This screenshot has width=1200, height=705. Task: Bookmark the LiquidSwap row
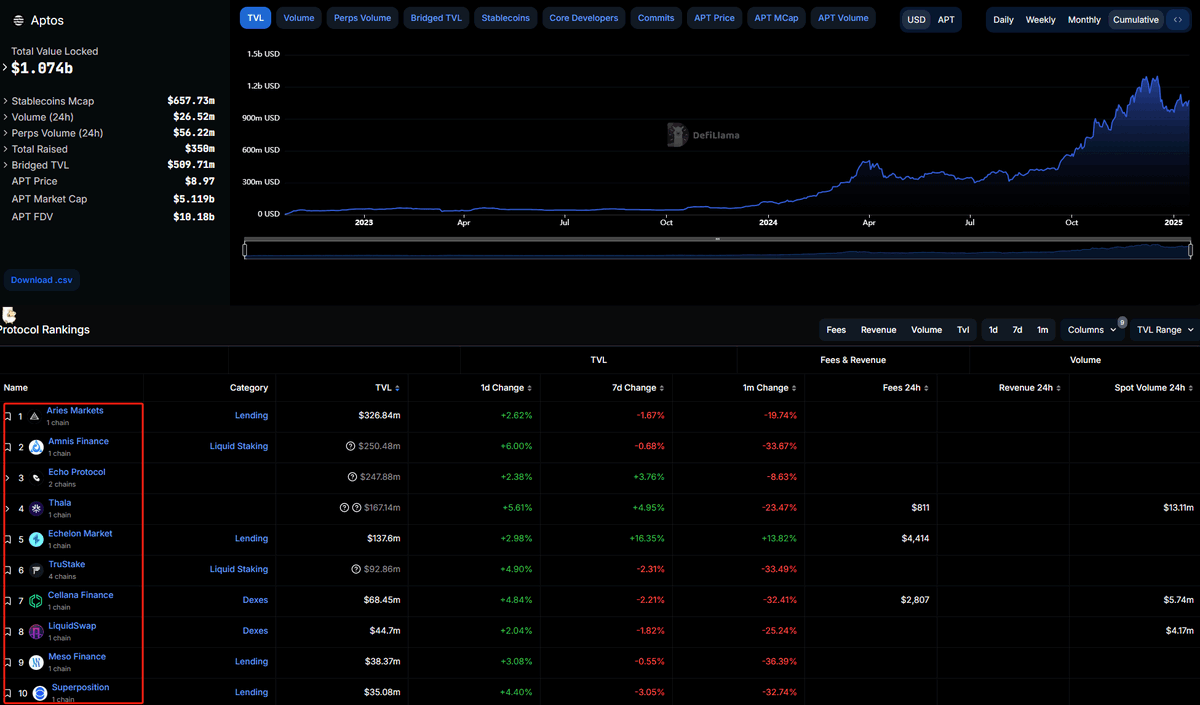(x=8, y=632)
